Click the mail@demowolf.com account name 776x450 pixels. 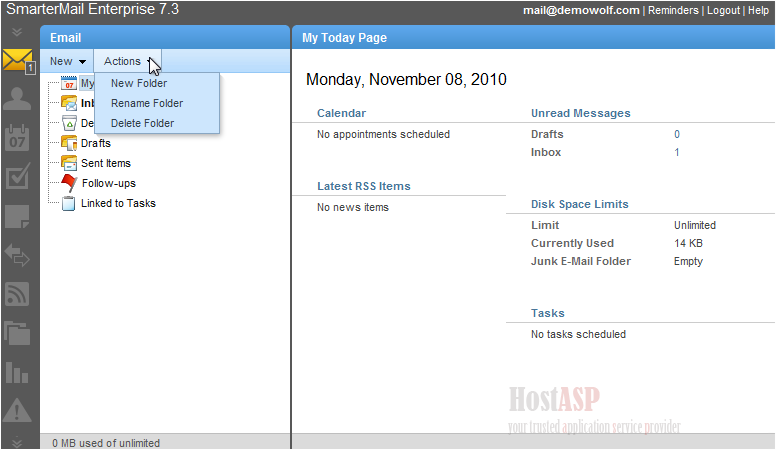pos(581,10)
